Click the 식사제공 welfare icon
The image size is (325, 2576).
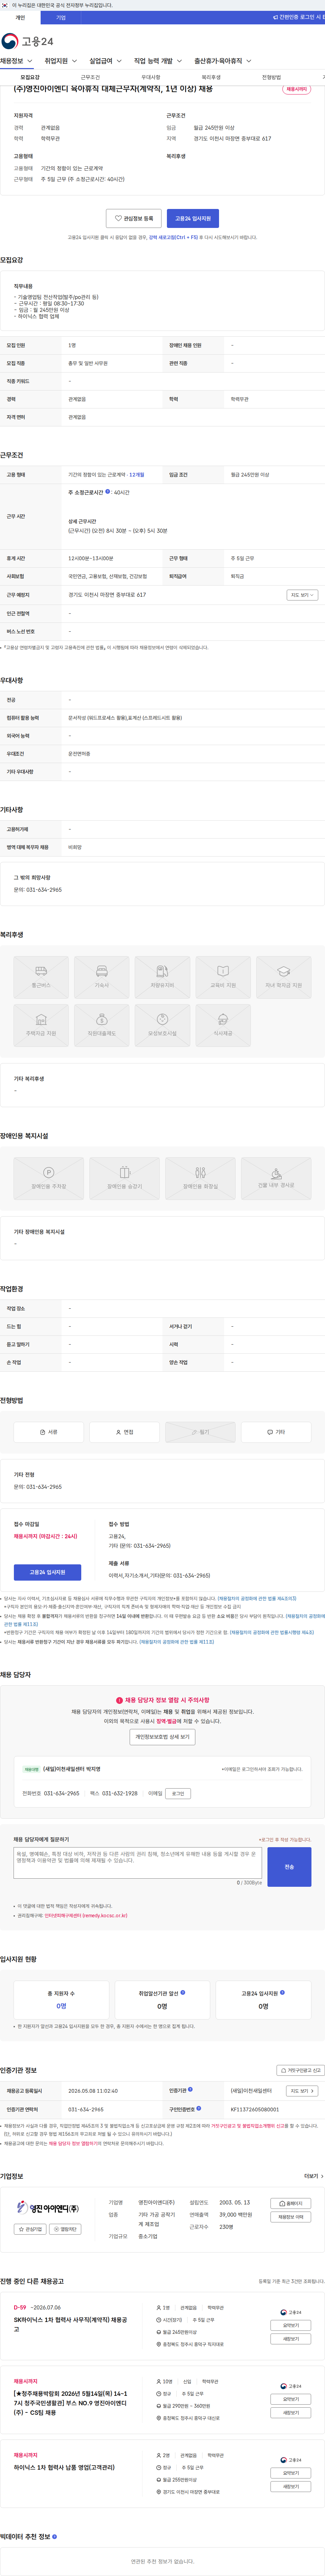click(223, 1024)
